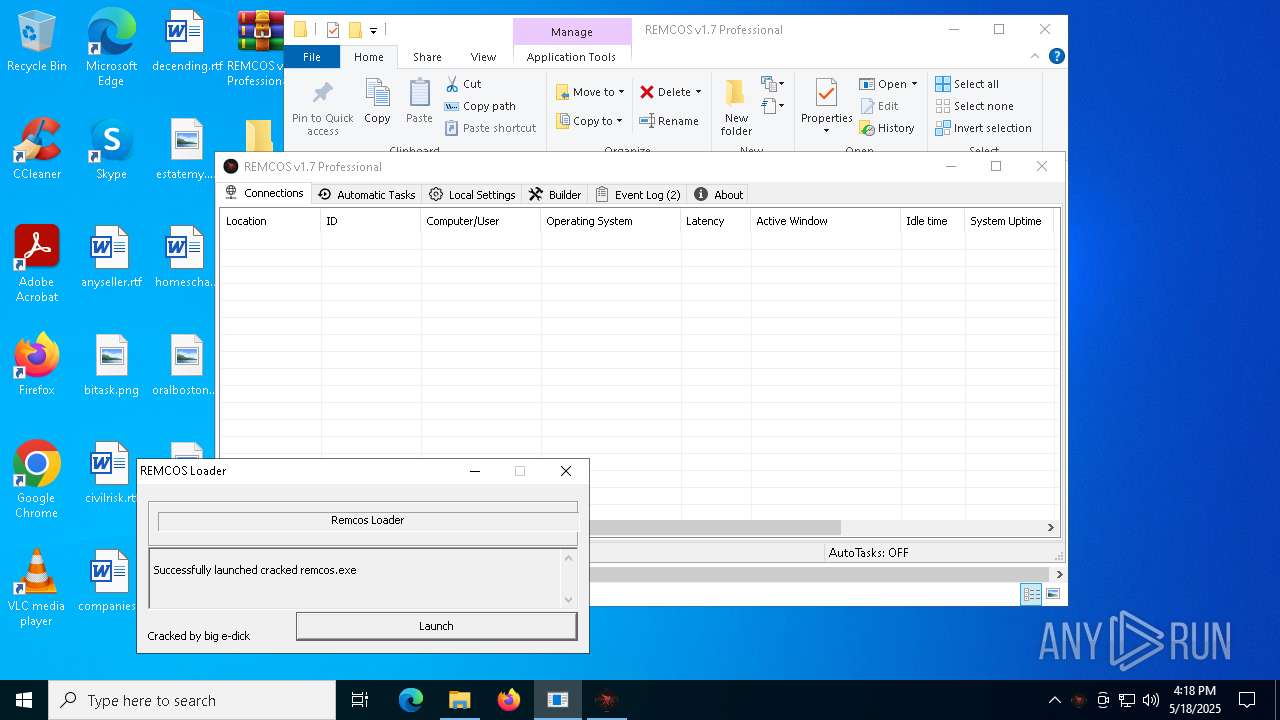Click Select all in ribbon
The height and width of the screenshot is (720, 1280).
967,84
